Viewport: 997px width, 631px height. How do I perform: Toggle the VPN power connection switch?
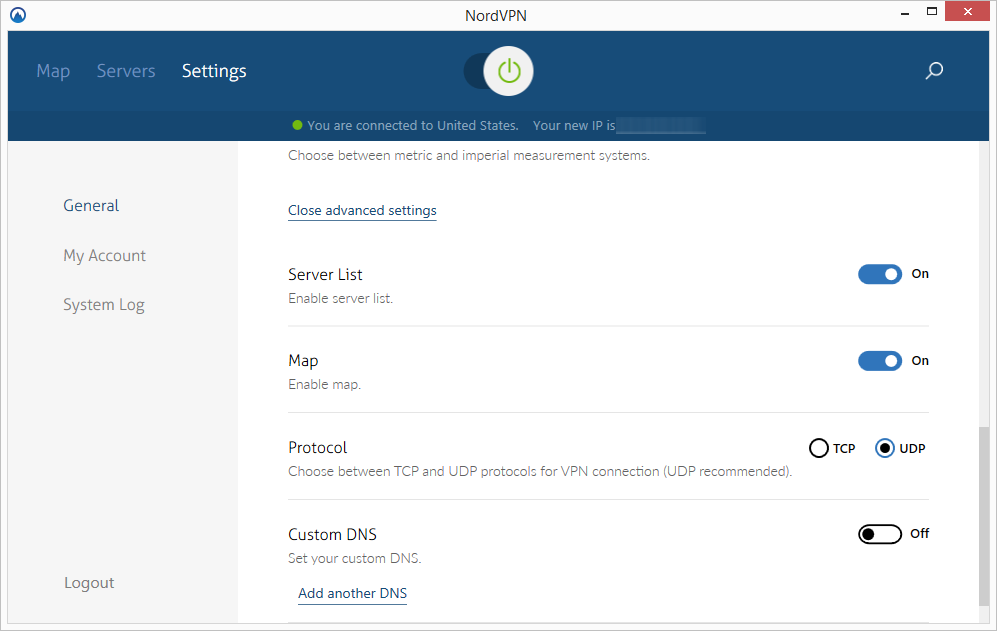pos(498,71)
